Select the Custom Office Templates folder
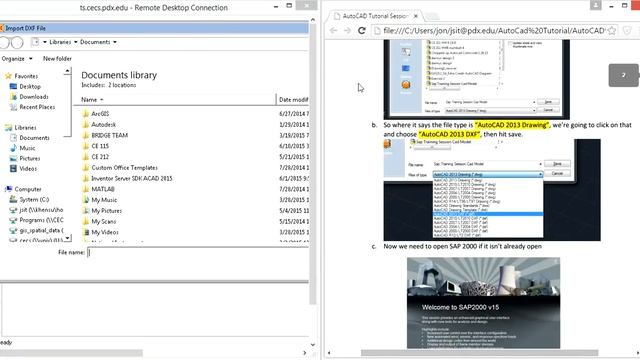This screenshot has width=640, height=360. coord(124,168)
